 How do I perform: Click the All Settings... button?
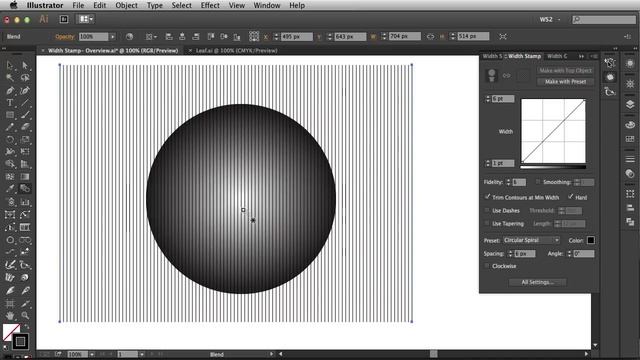point(538,282)
